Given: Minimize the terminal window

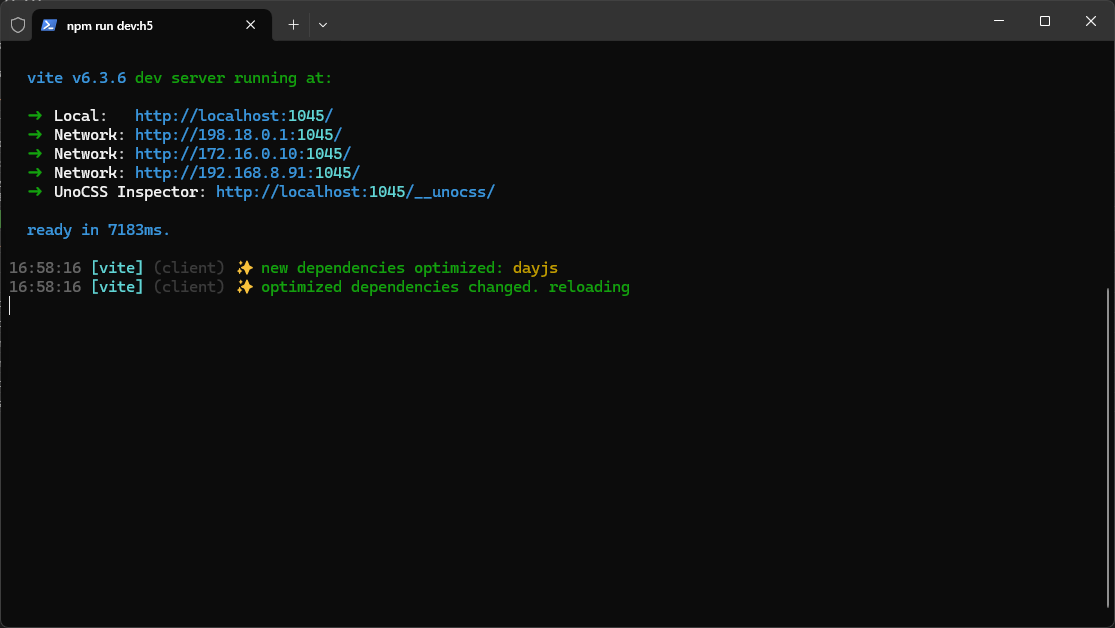Looking at the screenshot, I should pyautogui.click(x=998, y=21).
